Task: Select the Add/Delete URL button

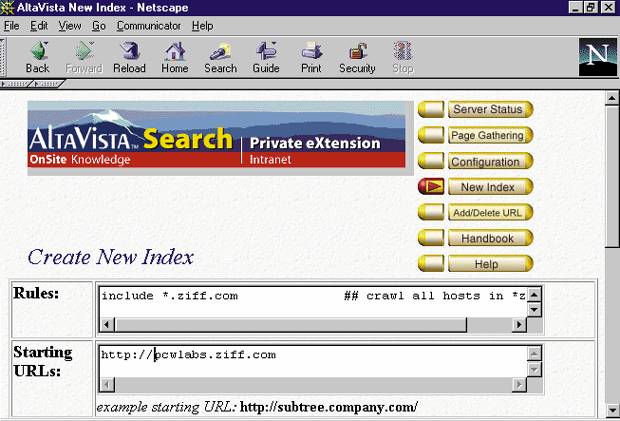Action: [487, 213]
